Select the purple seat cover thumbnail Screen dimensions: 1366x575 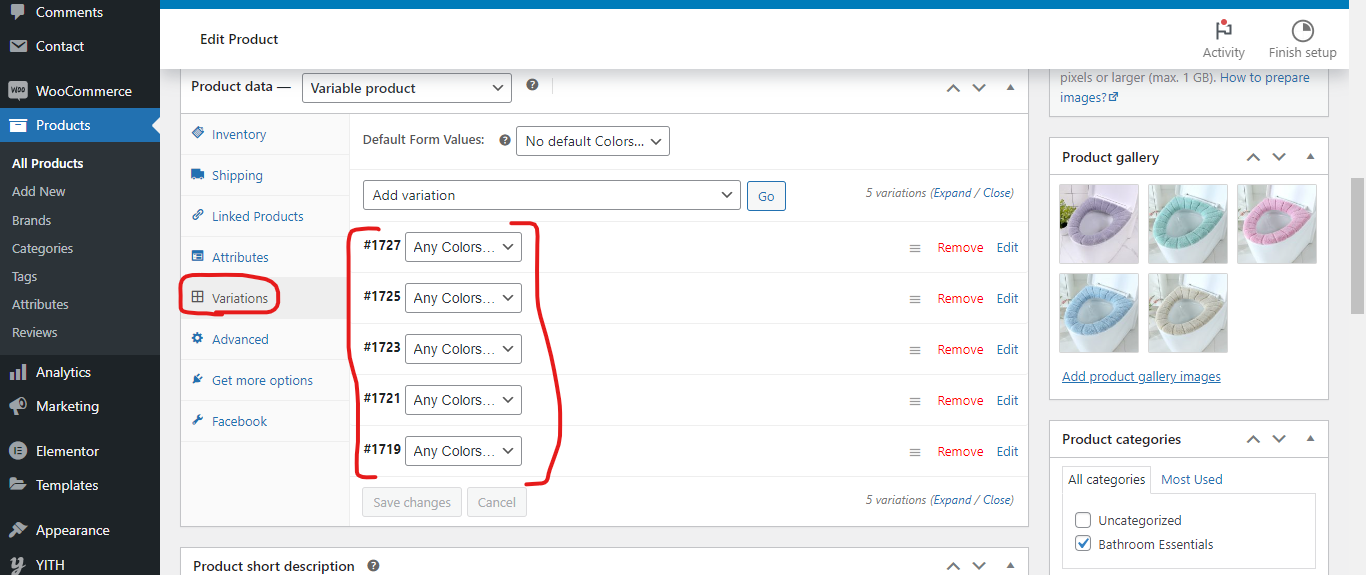(x=1099, y=224)
